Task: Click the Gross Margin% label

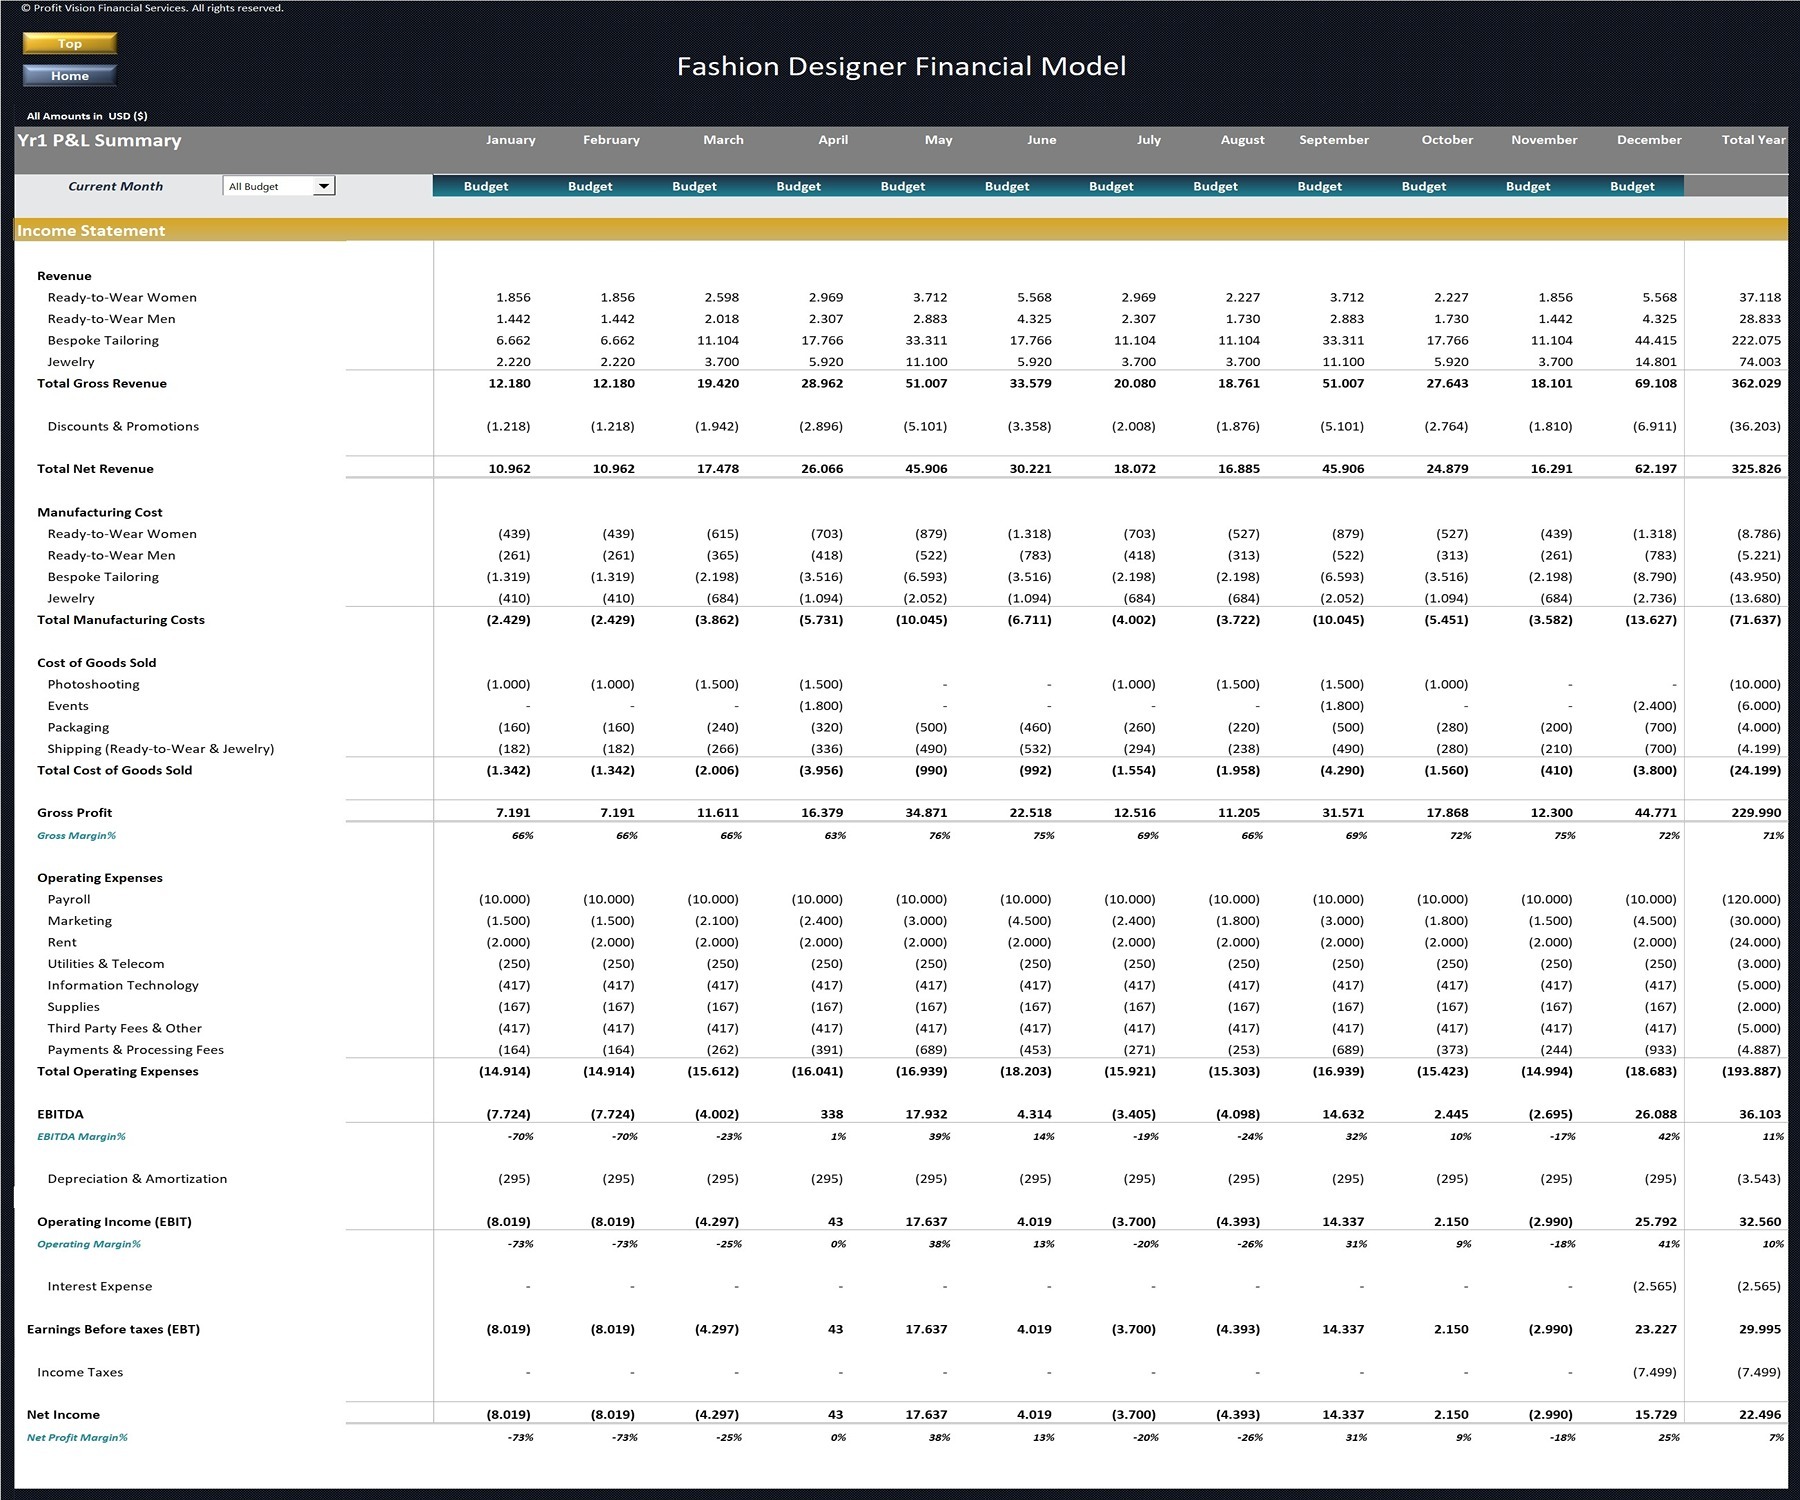Action: click(77, 835)
